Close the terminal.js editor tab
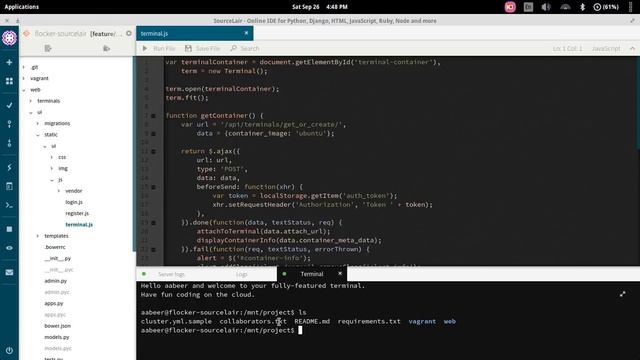 (x=246, y=33)
